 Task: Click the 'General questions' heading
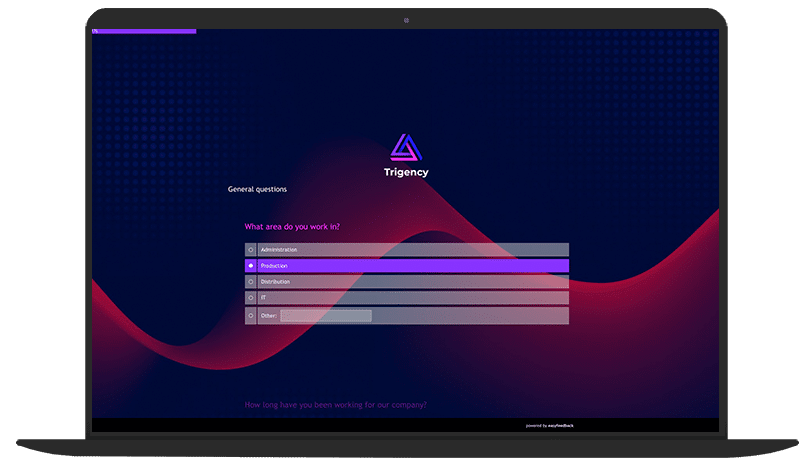pyautogui.click(x=258, y=189)
